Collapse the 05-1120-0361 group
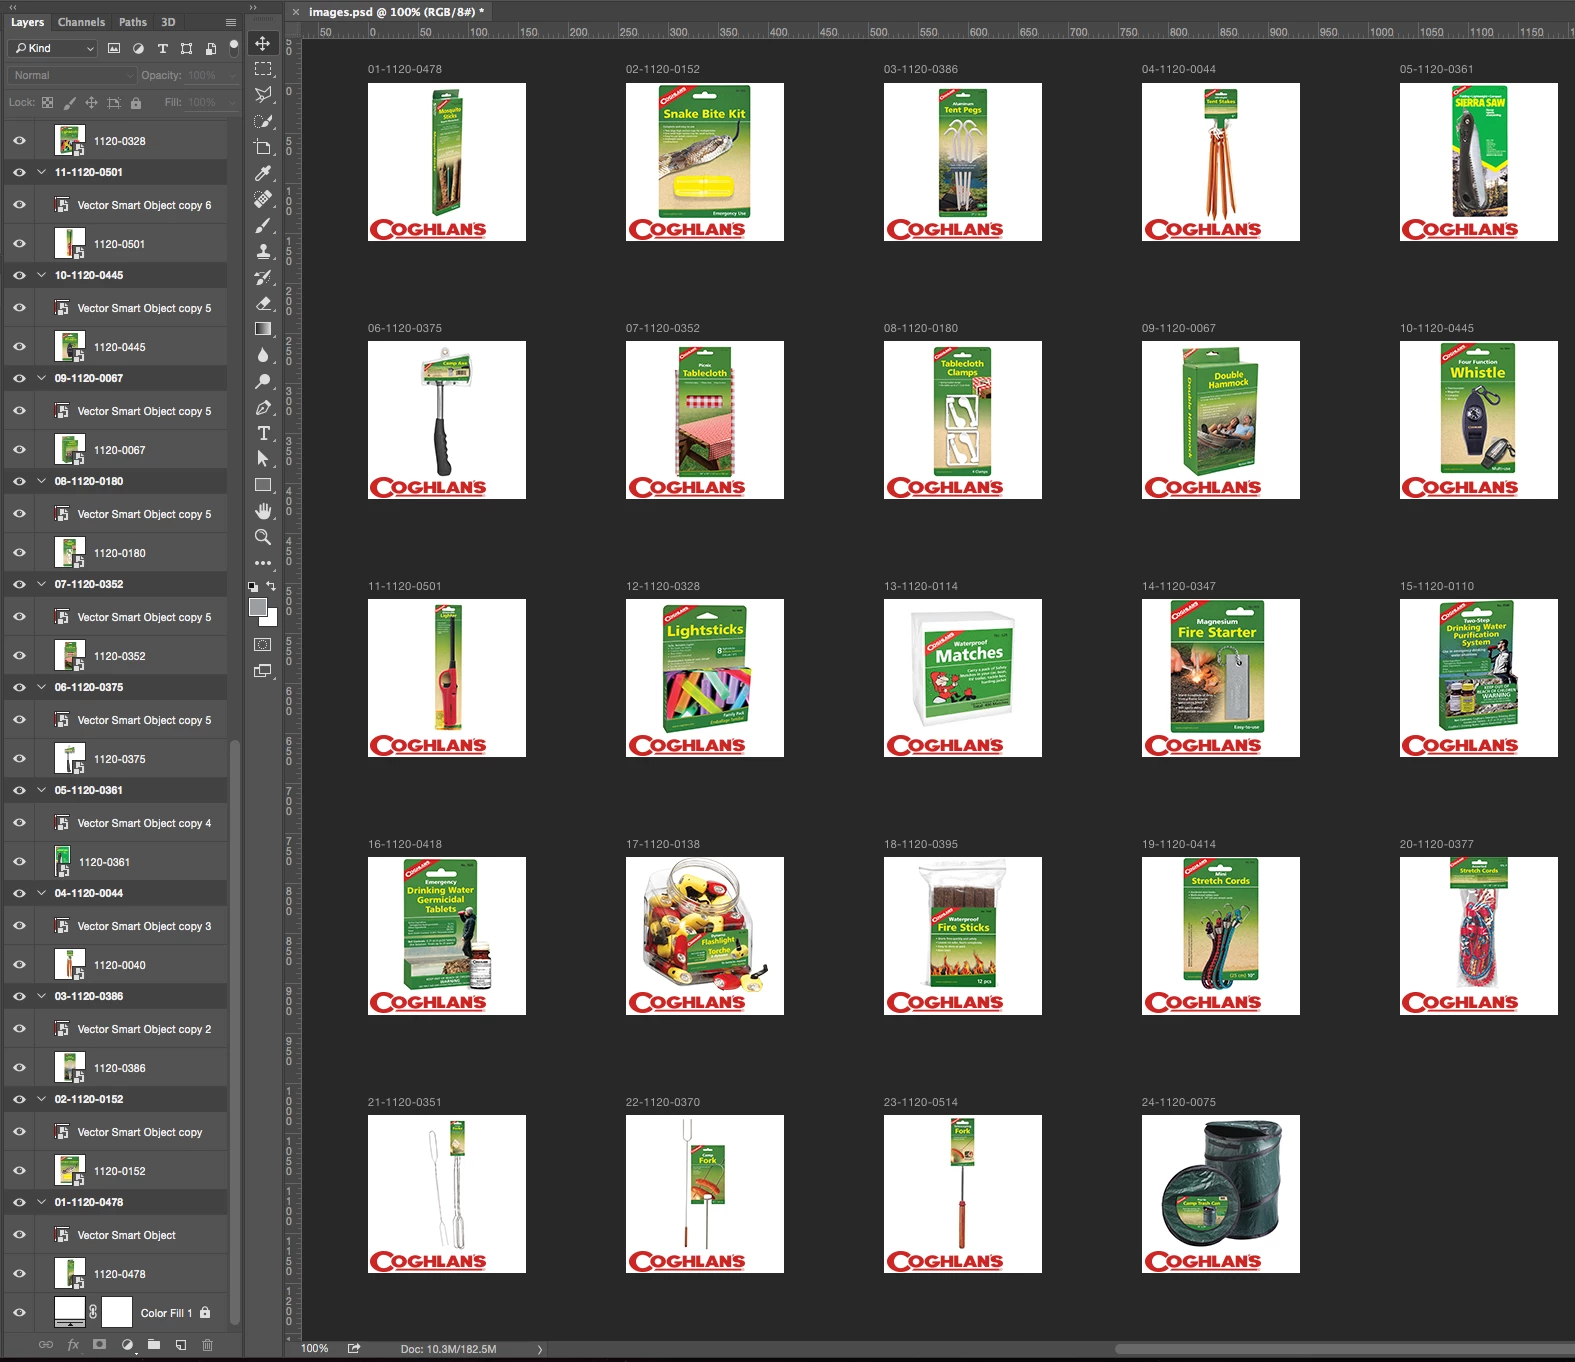 tap(41, 790)
